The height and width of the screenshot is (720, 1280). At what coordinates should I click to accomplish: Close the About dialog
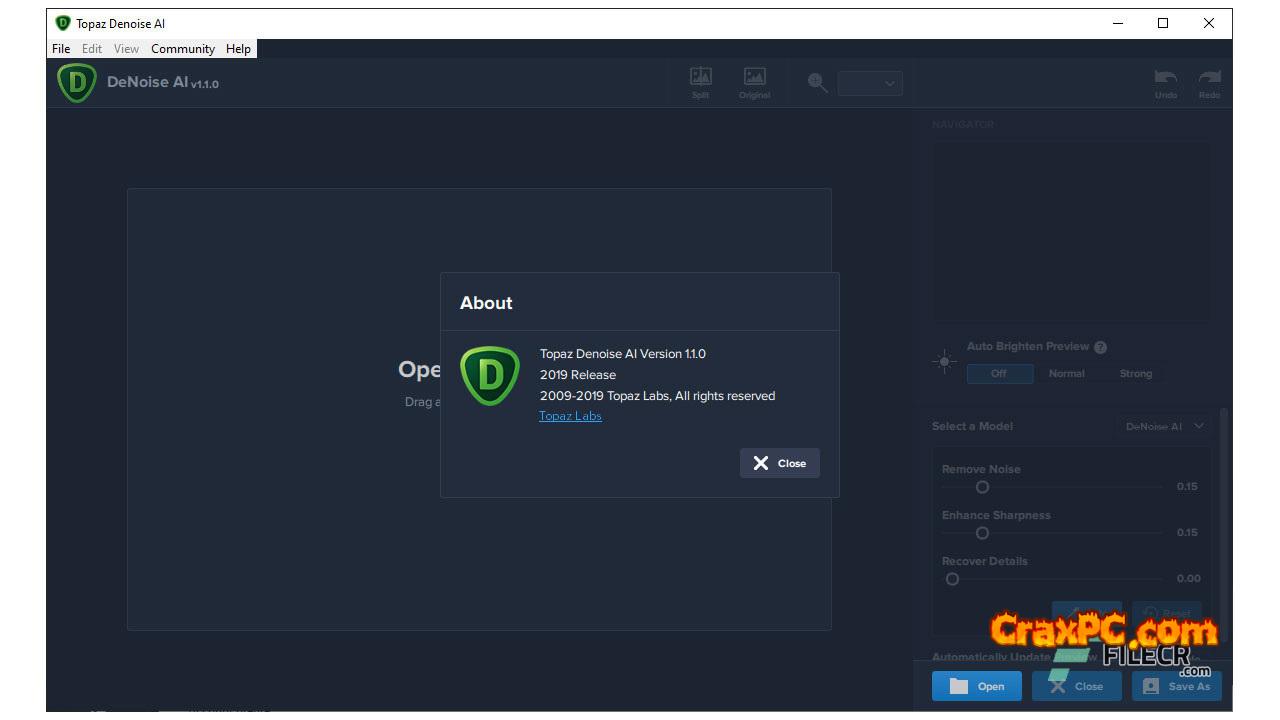[x=780, y=463]
